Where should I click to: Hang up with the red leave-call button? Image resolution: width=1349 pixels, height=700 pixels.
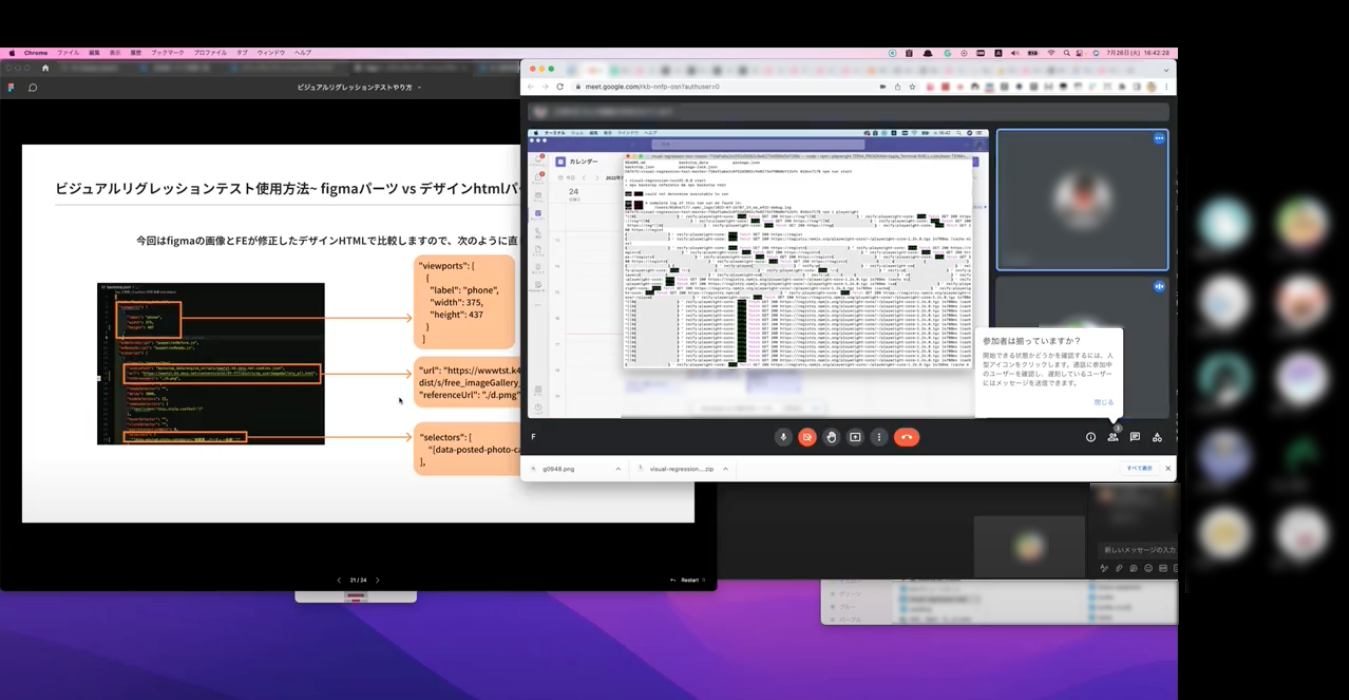907,437
